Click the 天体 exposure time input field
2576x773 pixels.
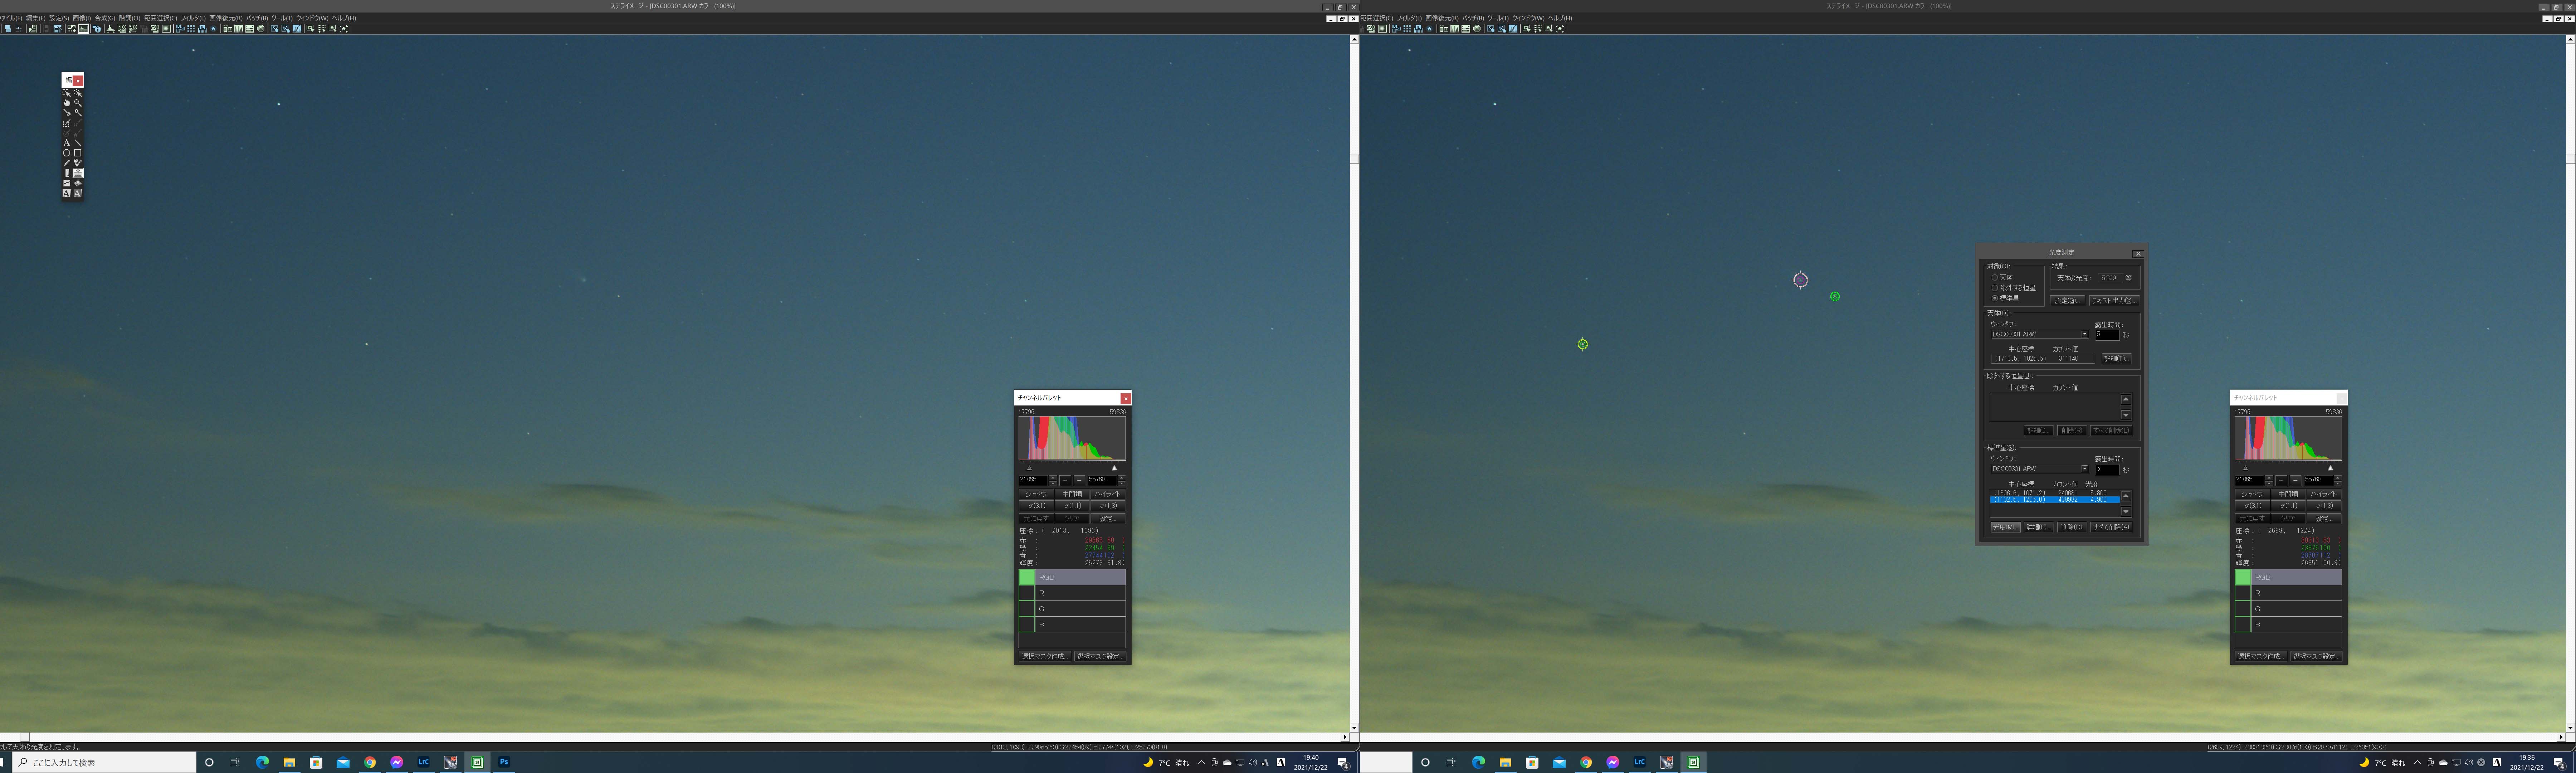click(x=2108, y=335)
